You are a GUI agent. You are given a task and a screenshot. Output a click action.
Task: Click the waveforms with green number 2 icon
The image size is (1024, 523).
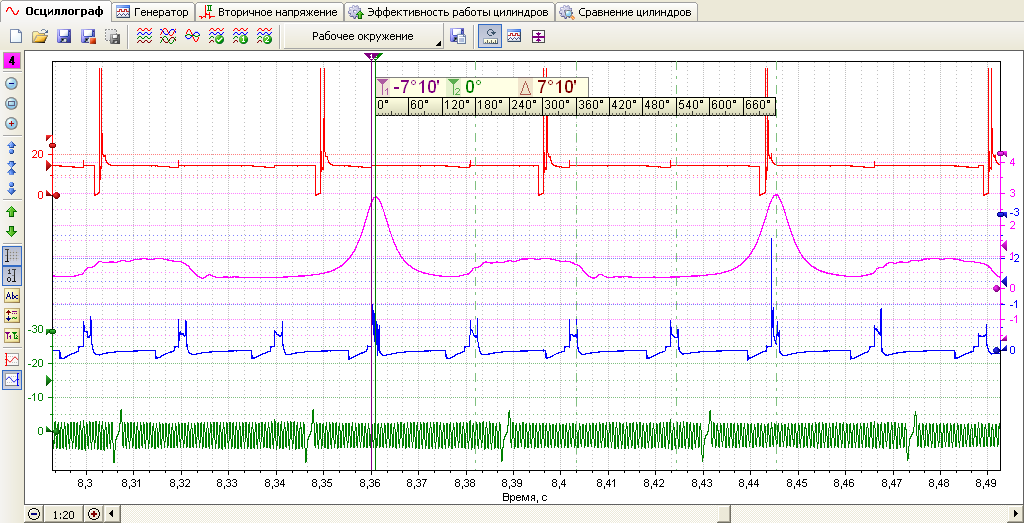click(x=264, y=37)
